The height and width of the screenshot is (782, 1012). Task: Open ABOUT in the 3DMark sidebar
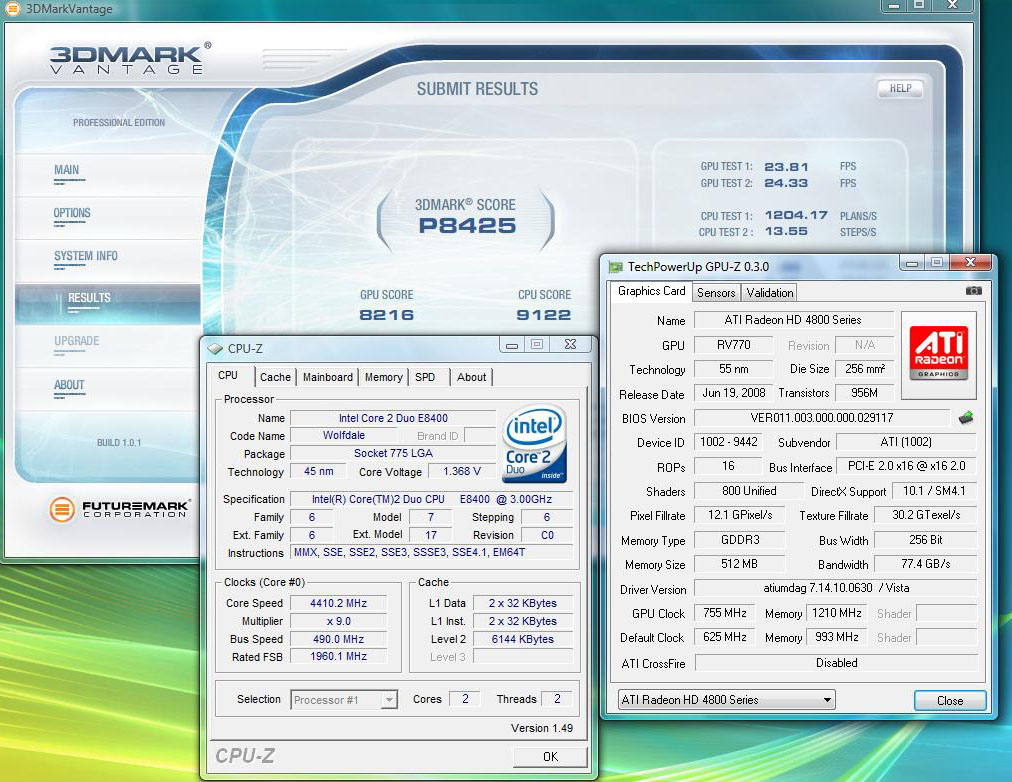click(69, 385)
